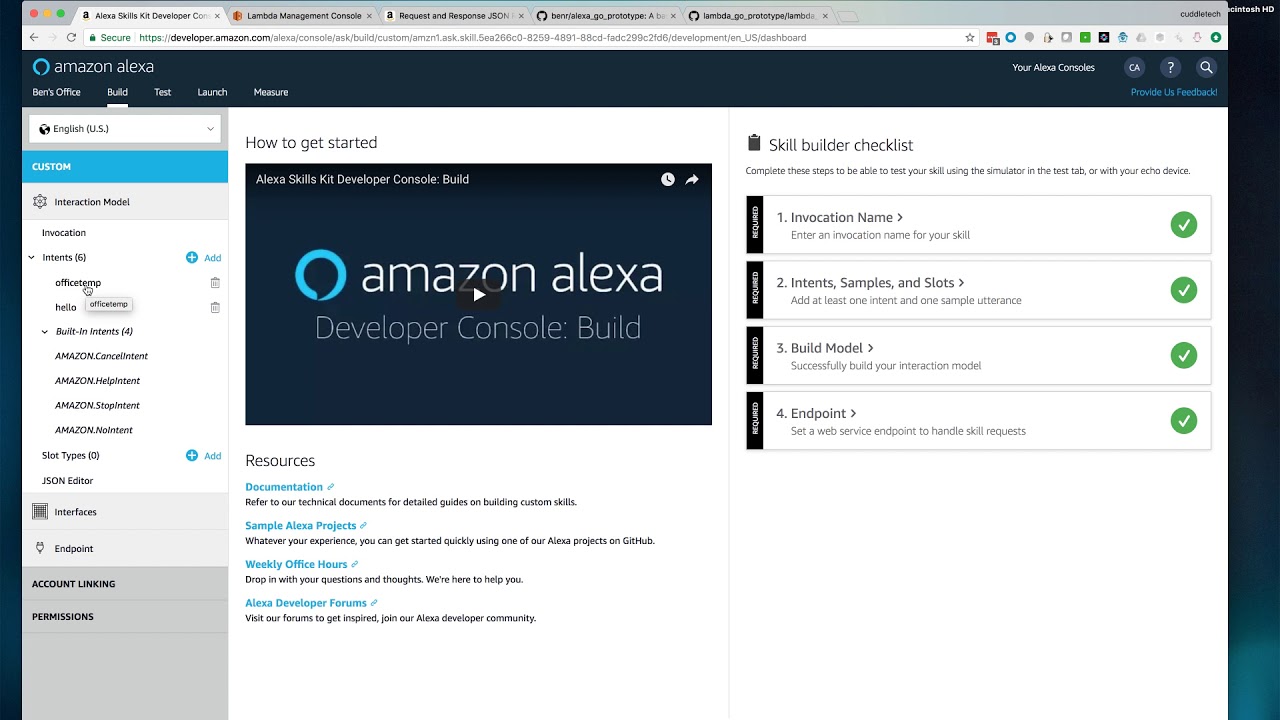The image size is (1280, 720).
Task: Play the Developer Console Build video
Action: click(x=479, y=295)
